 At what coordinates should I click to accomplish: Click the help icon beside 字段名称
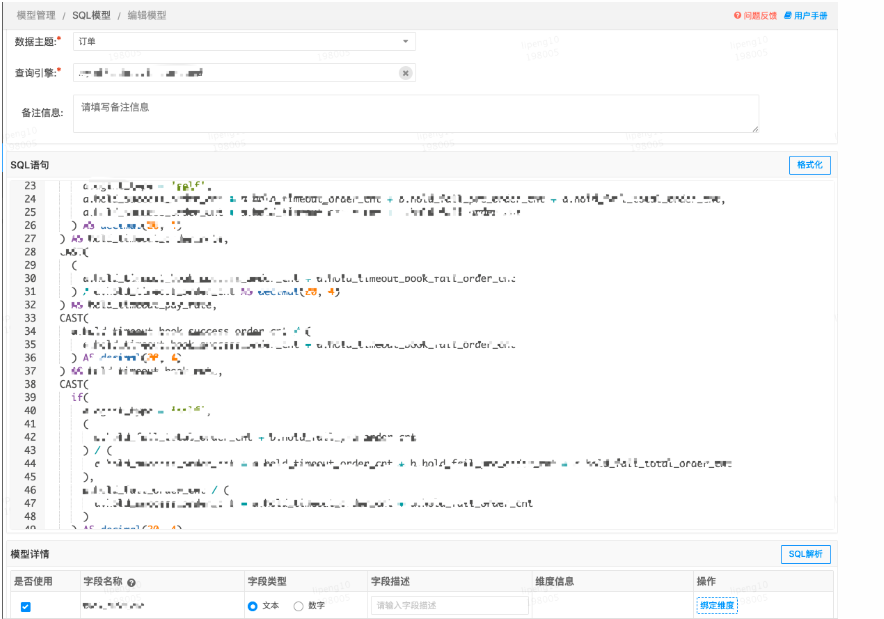pyautogui.click(x=132, y=582)
